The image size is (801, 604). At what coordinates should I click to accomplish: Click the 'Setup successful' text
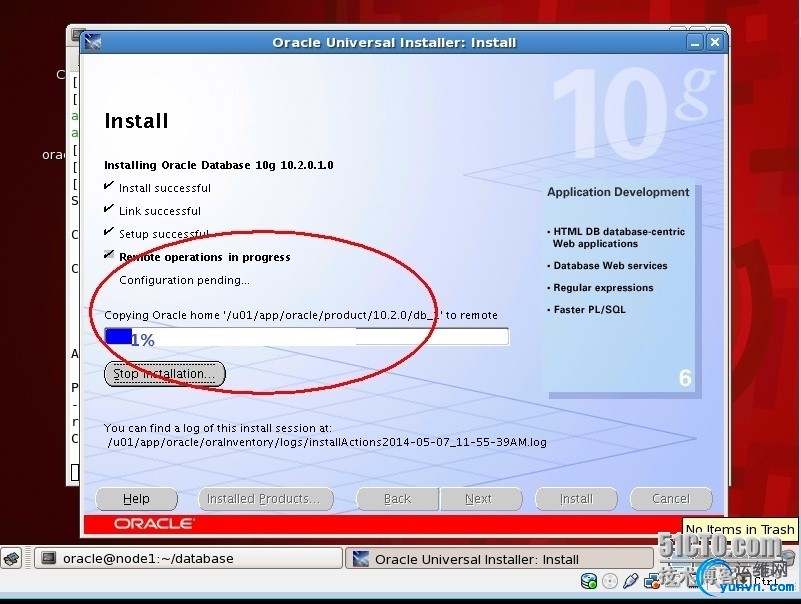click(164, 234)
